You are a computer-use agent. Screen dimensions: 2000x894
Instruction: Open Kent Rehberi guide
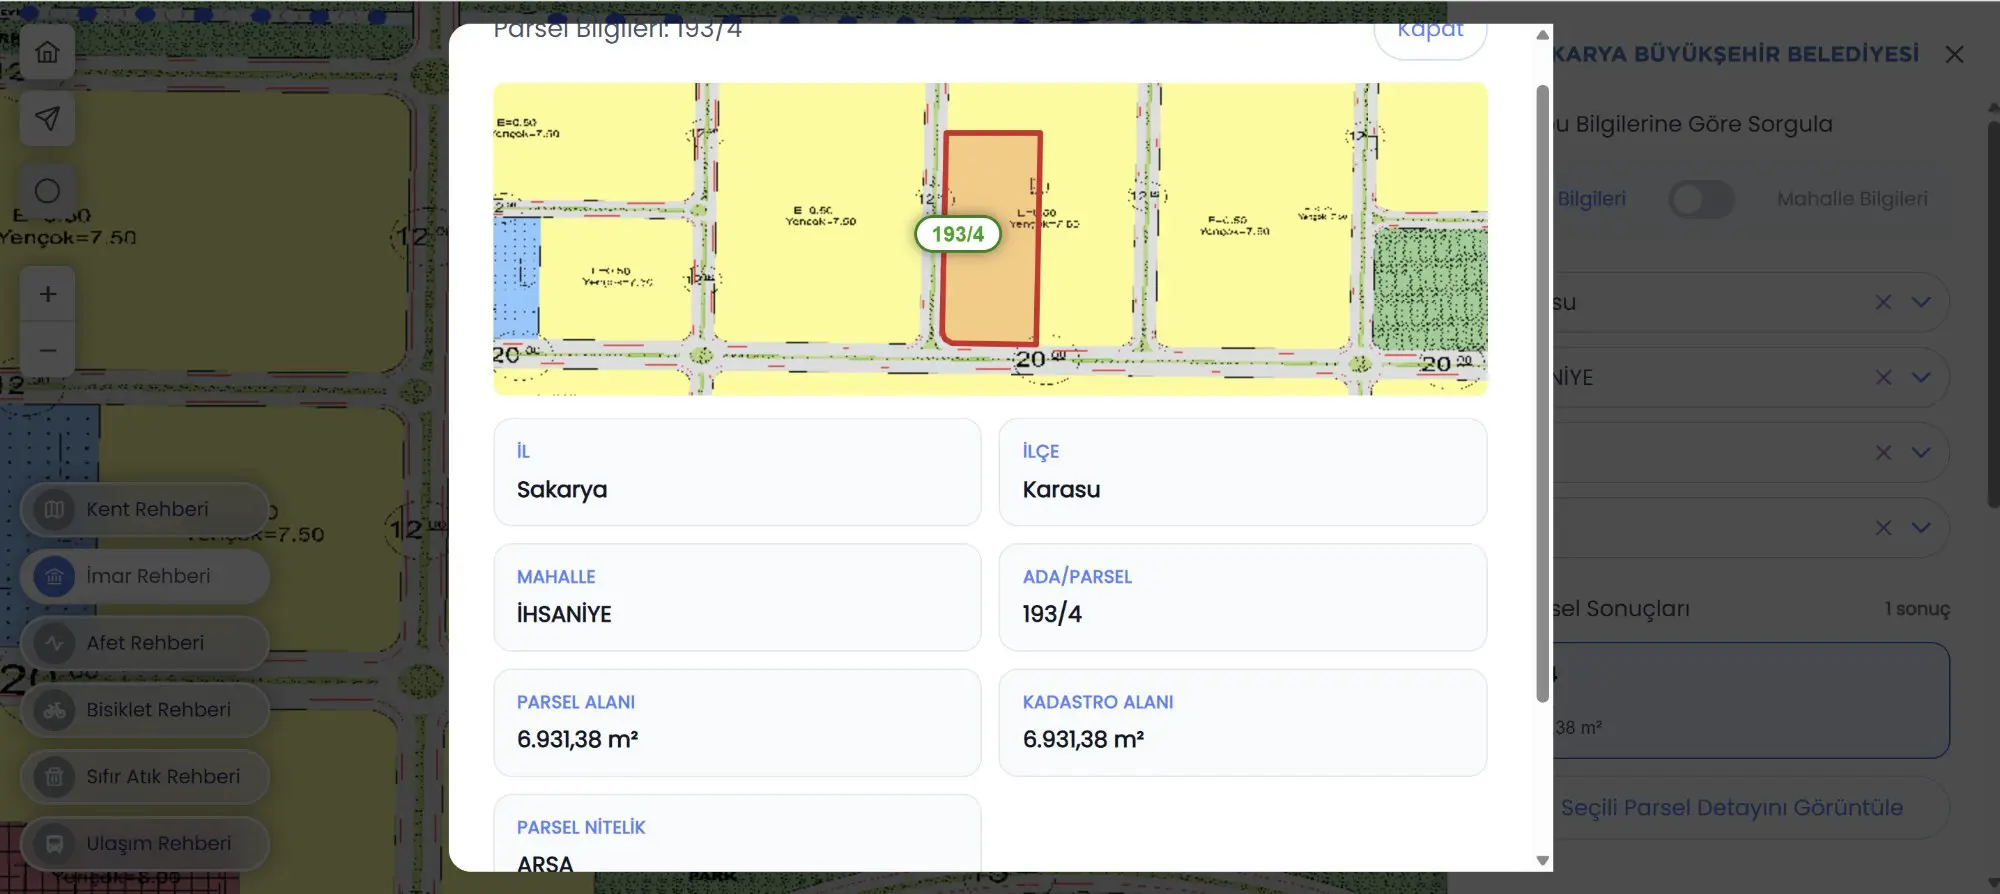tap(145, 509)
